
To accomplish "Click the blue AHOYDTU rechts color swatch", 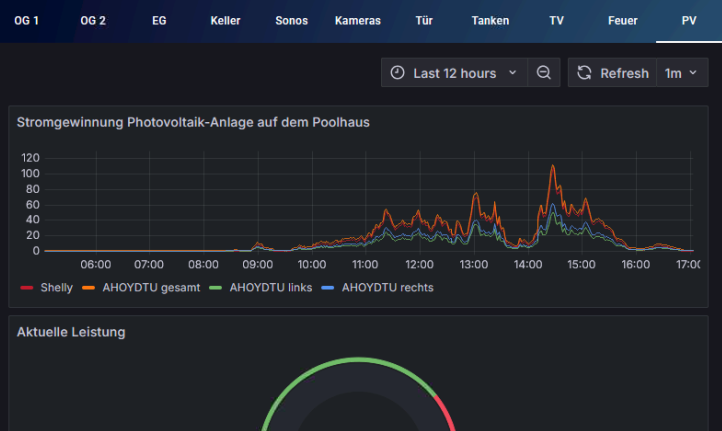I will point(327,288).
